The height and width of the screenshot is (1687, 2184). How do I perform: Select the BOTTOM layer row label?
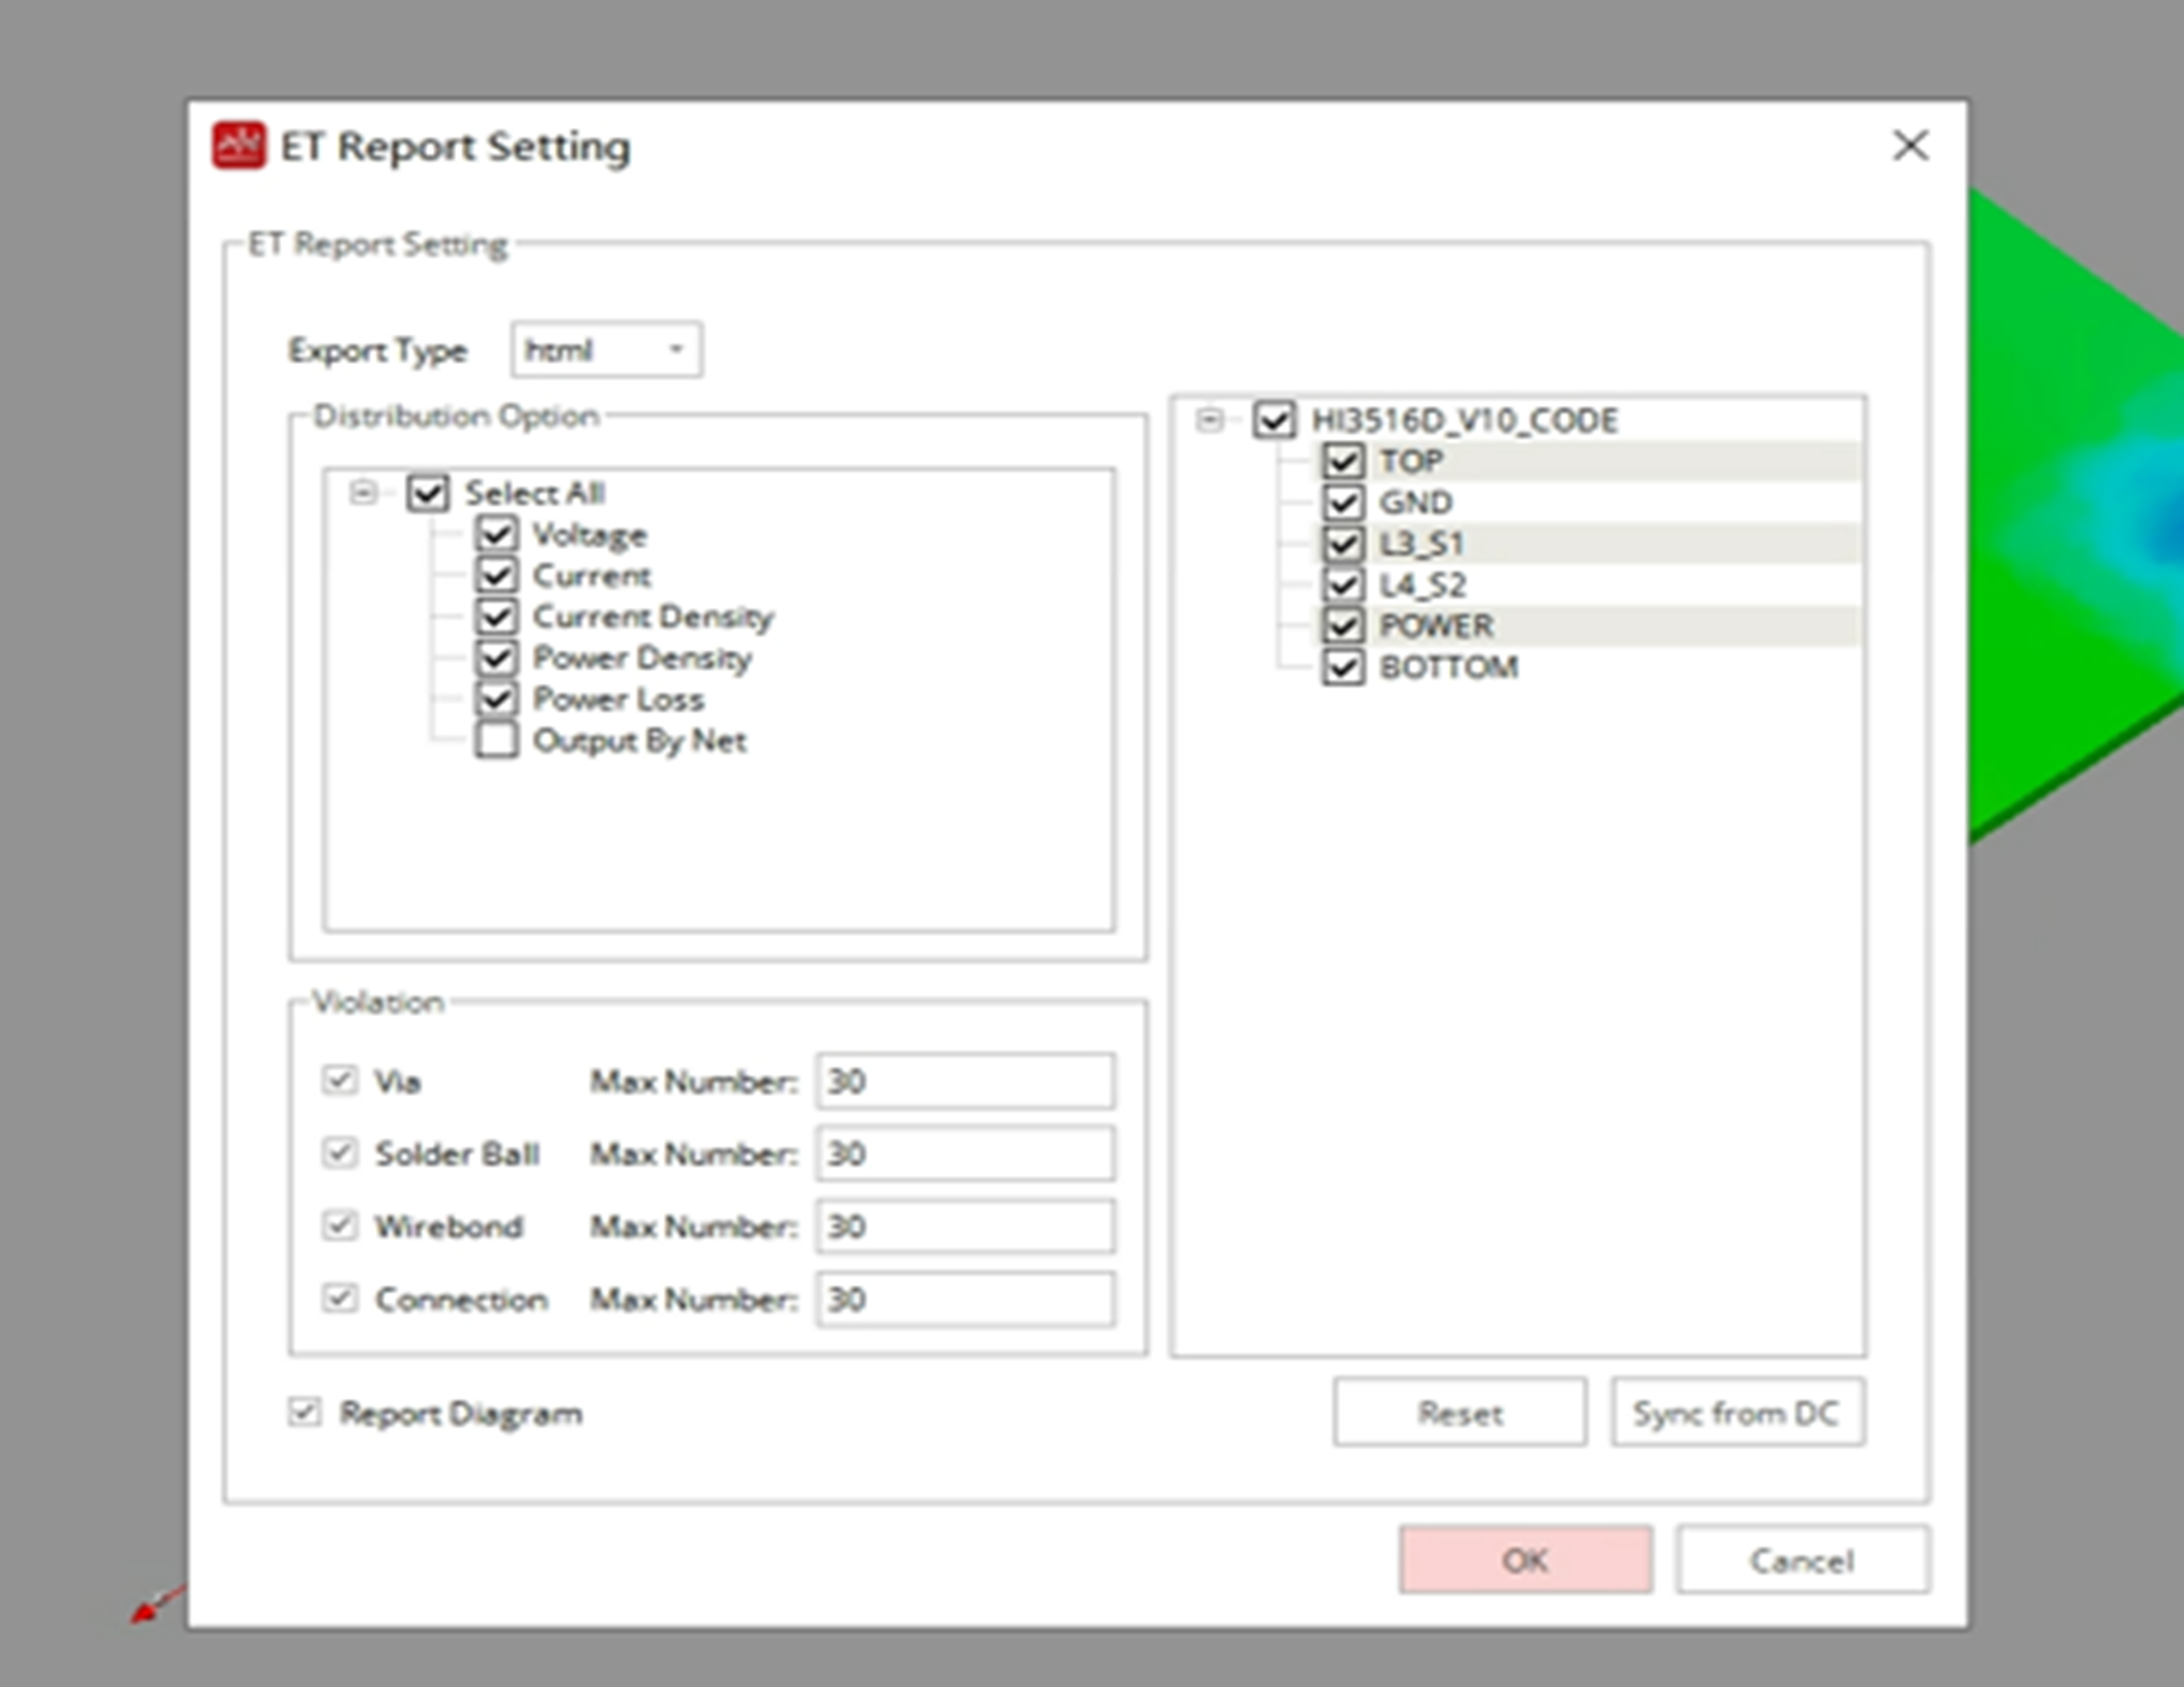click(1449, 667)
